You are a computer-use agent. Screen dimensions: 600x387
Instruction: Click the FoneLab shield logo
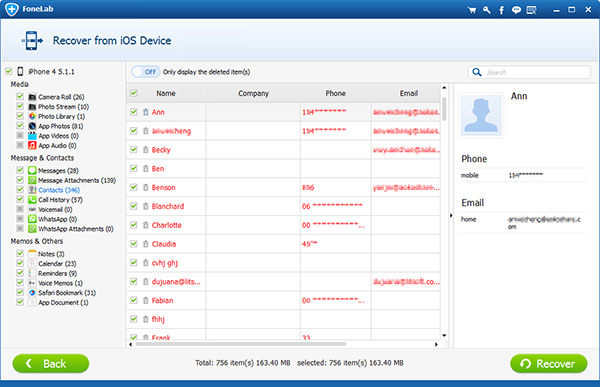[11, 9]
